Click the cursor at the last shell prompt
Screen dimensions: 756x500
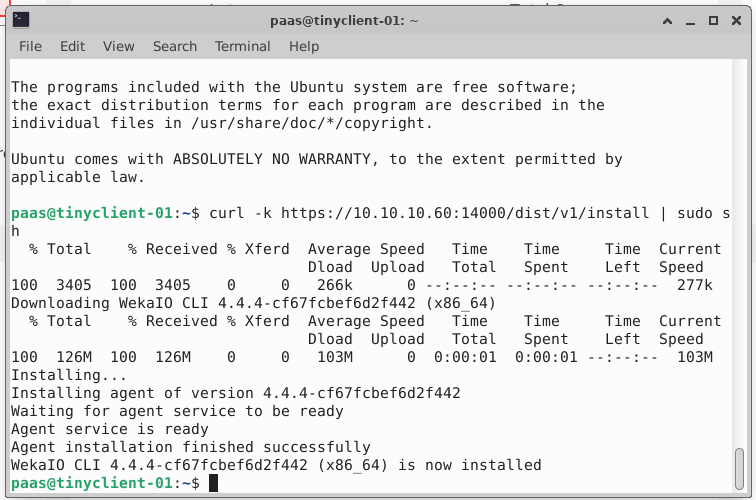[x=214, y=483]
